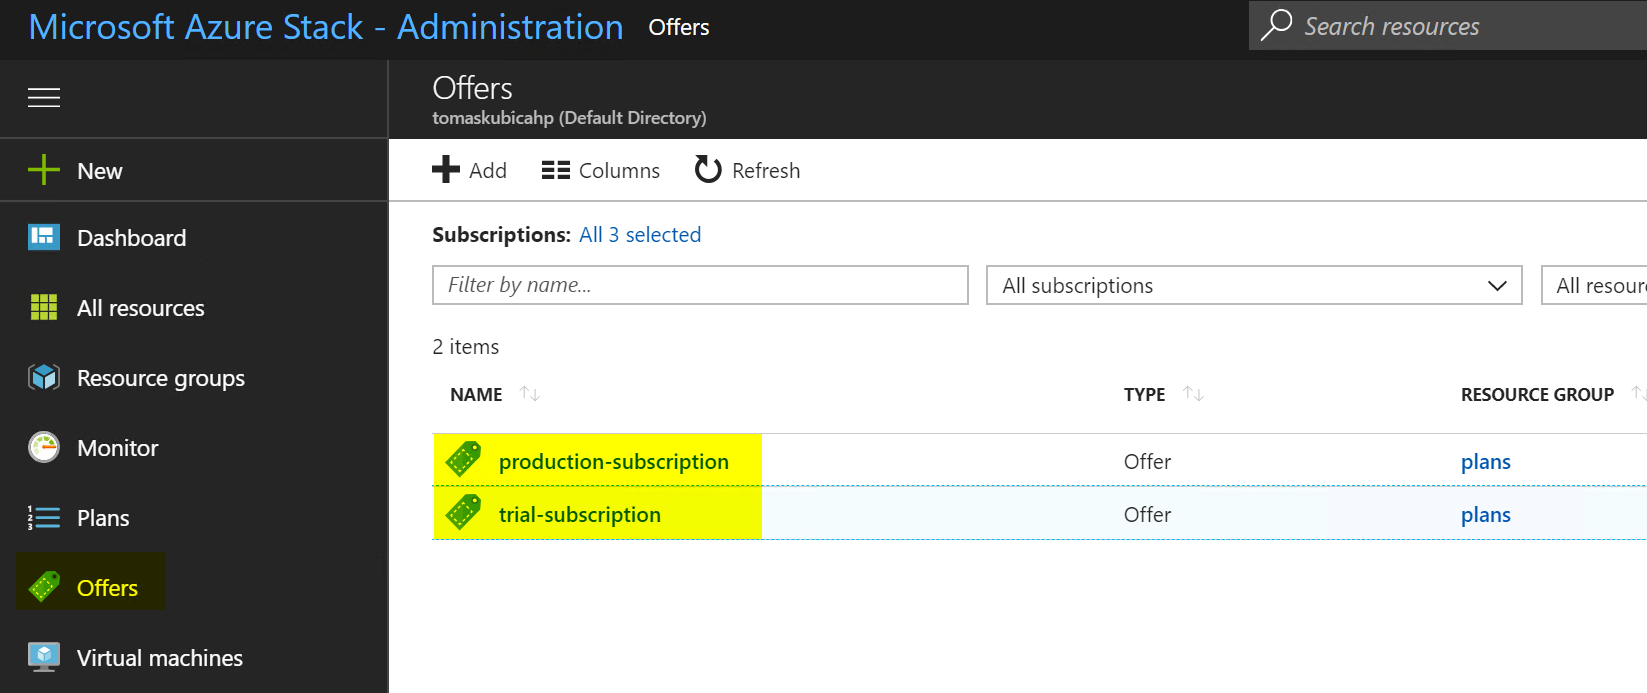The image size is (1647, 693).
Task: Toggle the hamburger sidebar menu
Action: pyautogui.click(x=44, y=97)
